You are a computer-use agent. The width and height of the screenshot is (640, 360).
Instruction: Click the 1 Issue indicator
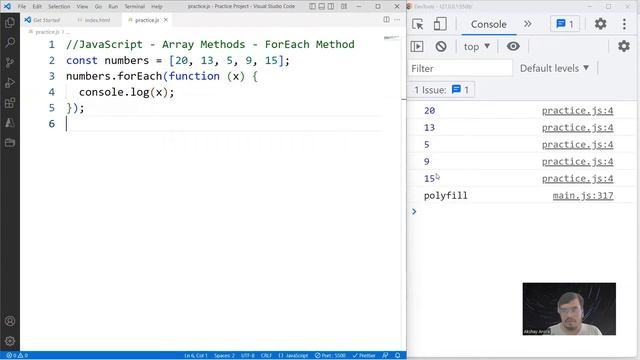click(x=441, y=90)
